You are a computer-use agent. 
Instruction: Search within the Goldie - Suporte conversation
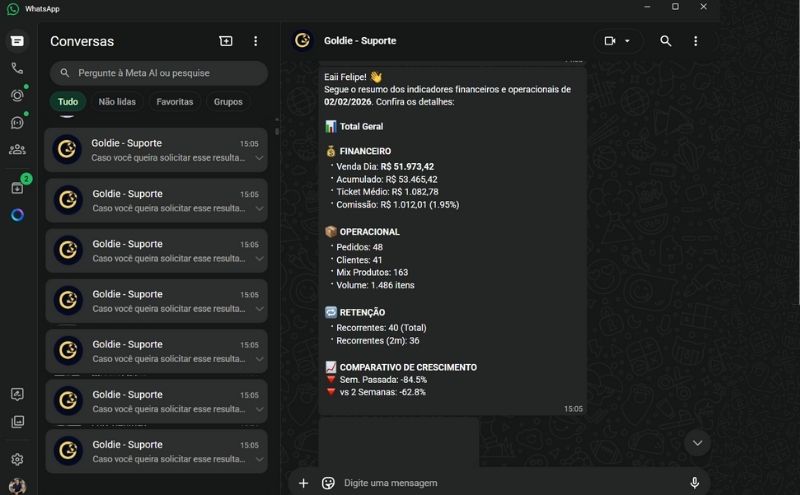(x=666, y=41)
